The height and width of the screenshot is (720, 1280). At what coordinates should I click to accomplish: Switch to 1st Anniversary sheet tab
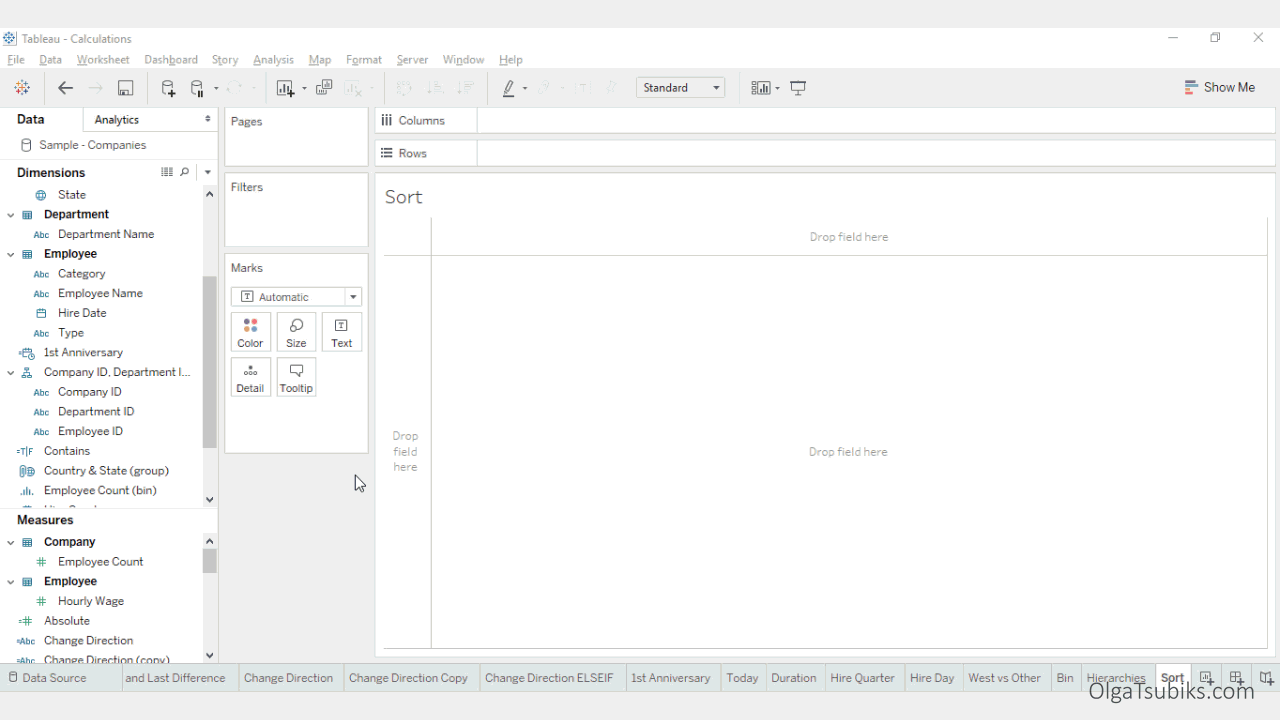[671, 678]
